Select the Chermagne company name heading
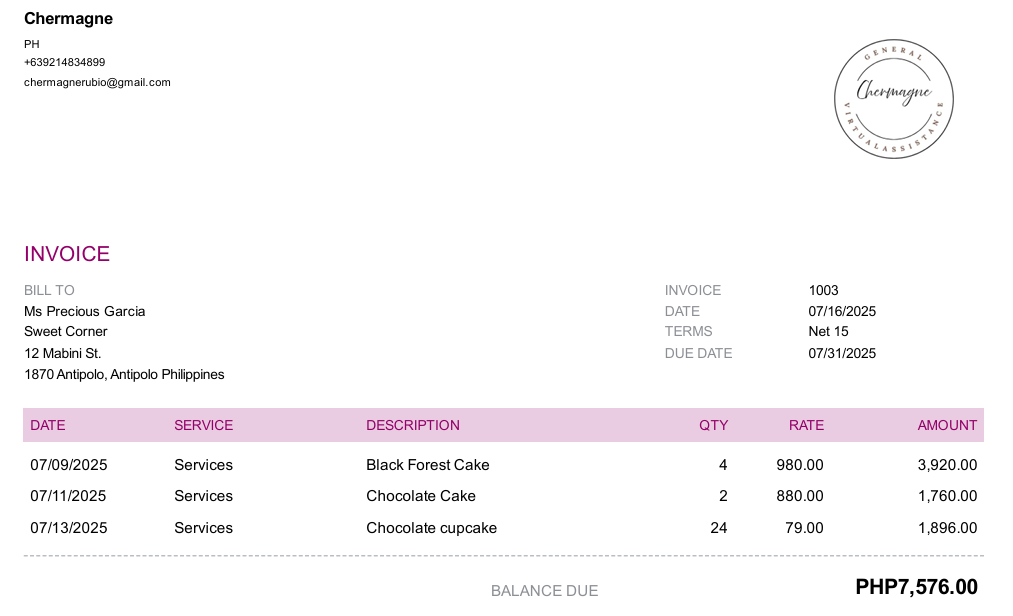This screenshot has width=1013, height=616. [68, 19]
